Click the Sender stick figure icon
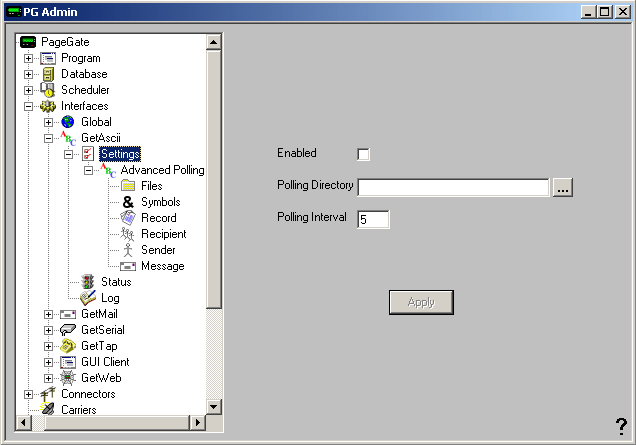 (x=128, y=250)
